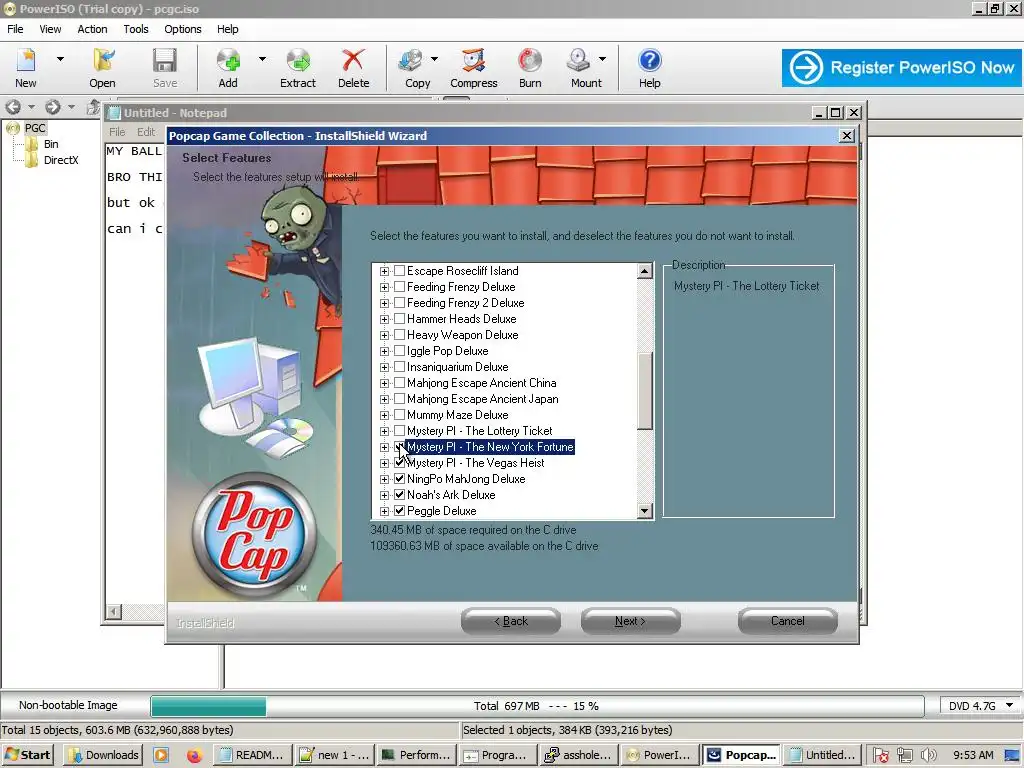Screen dimensions: 1024x768
Task: Click the feature list scroll down arrow
Action: tap(645, 511)
